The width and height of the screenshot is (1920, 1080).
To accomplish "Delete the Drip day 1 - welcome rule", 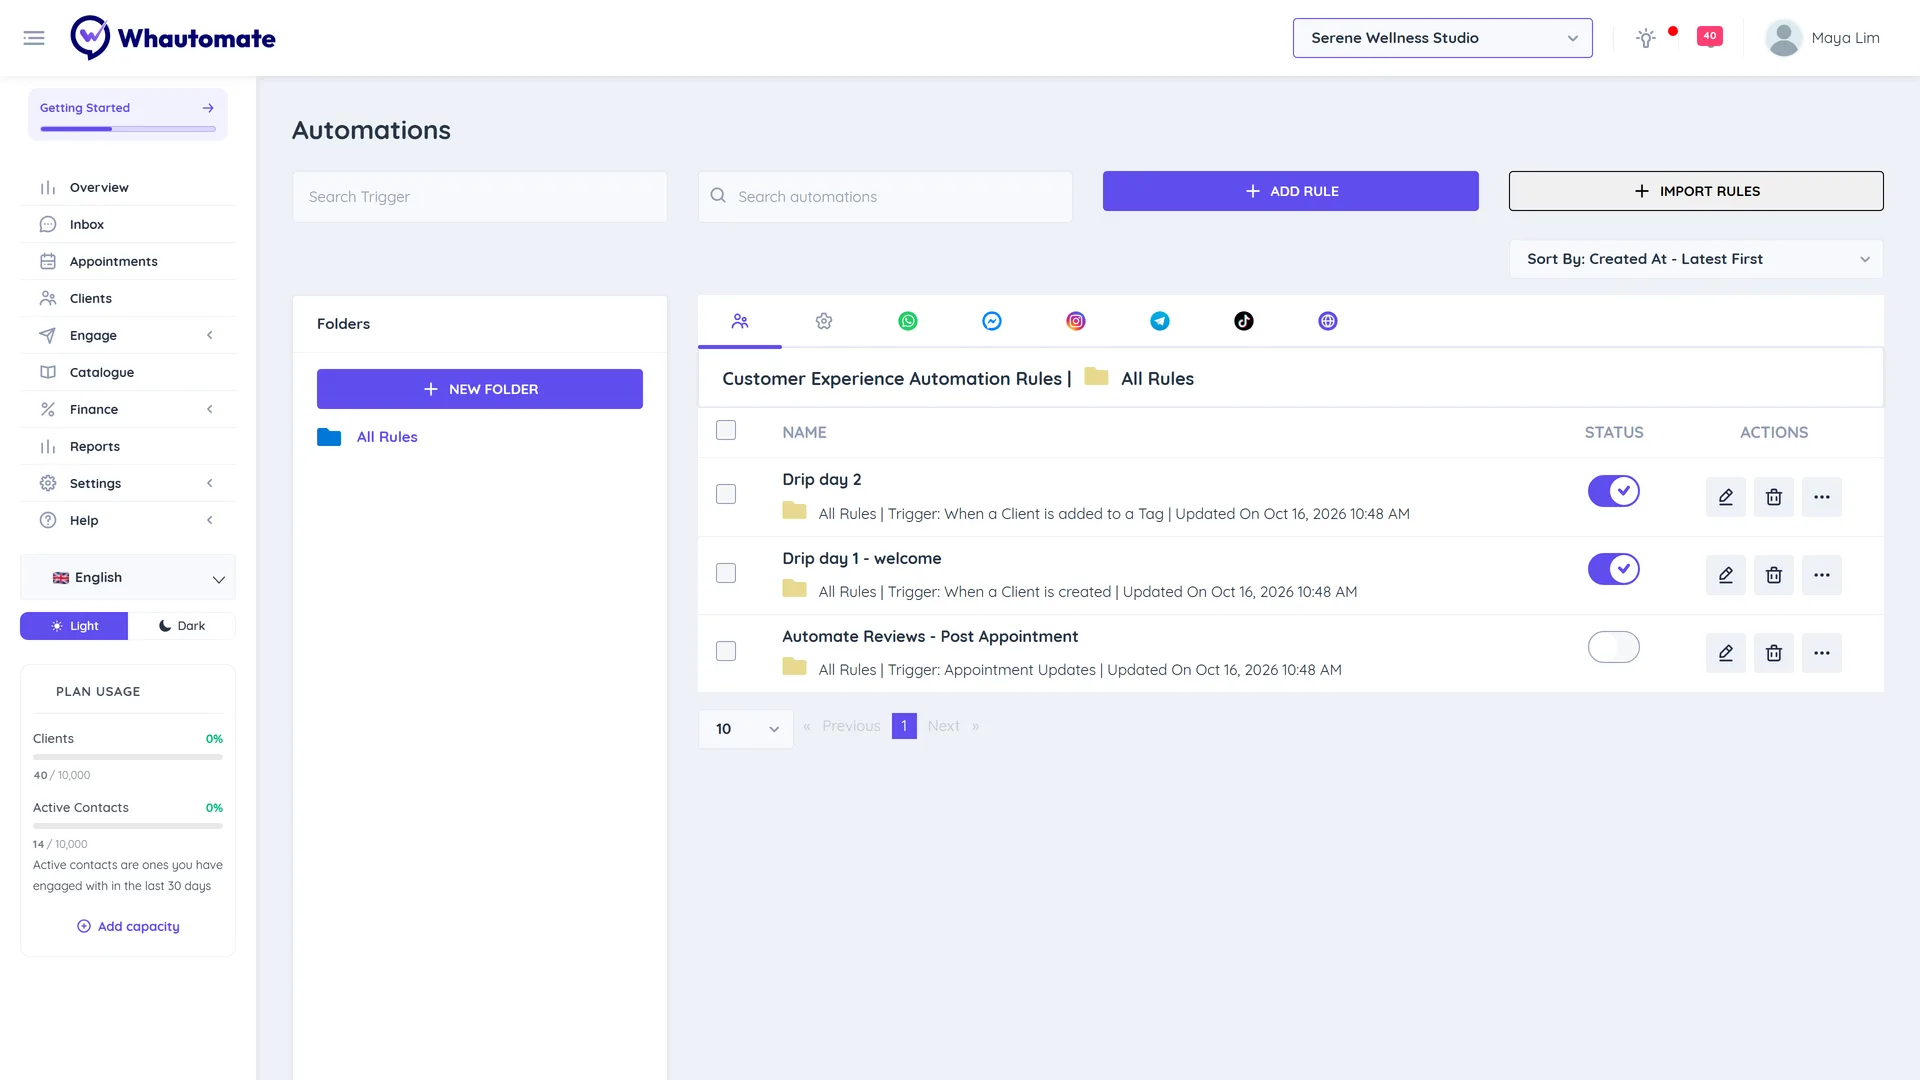I will pos(1774,575).
